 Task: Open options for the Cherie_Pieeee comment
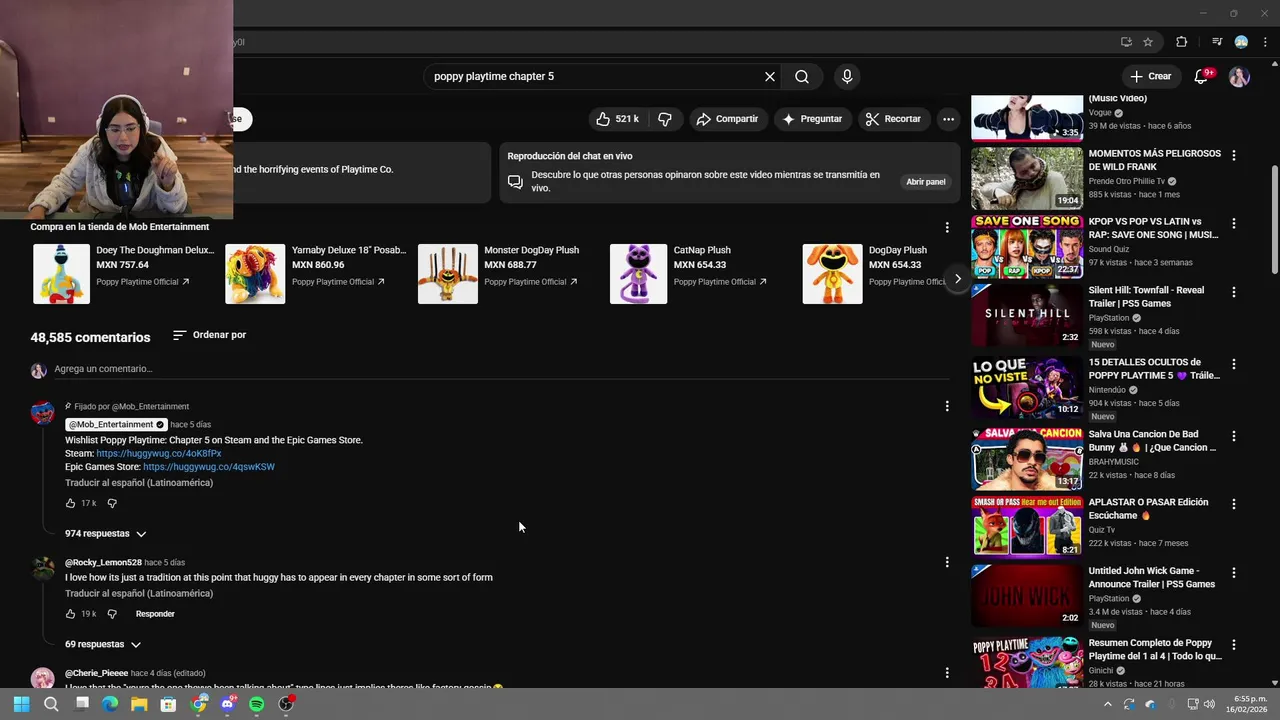[x=947, y=673]
